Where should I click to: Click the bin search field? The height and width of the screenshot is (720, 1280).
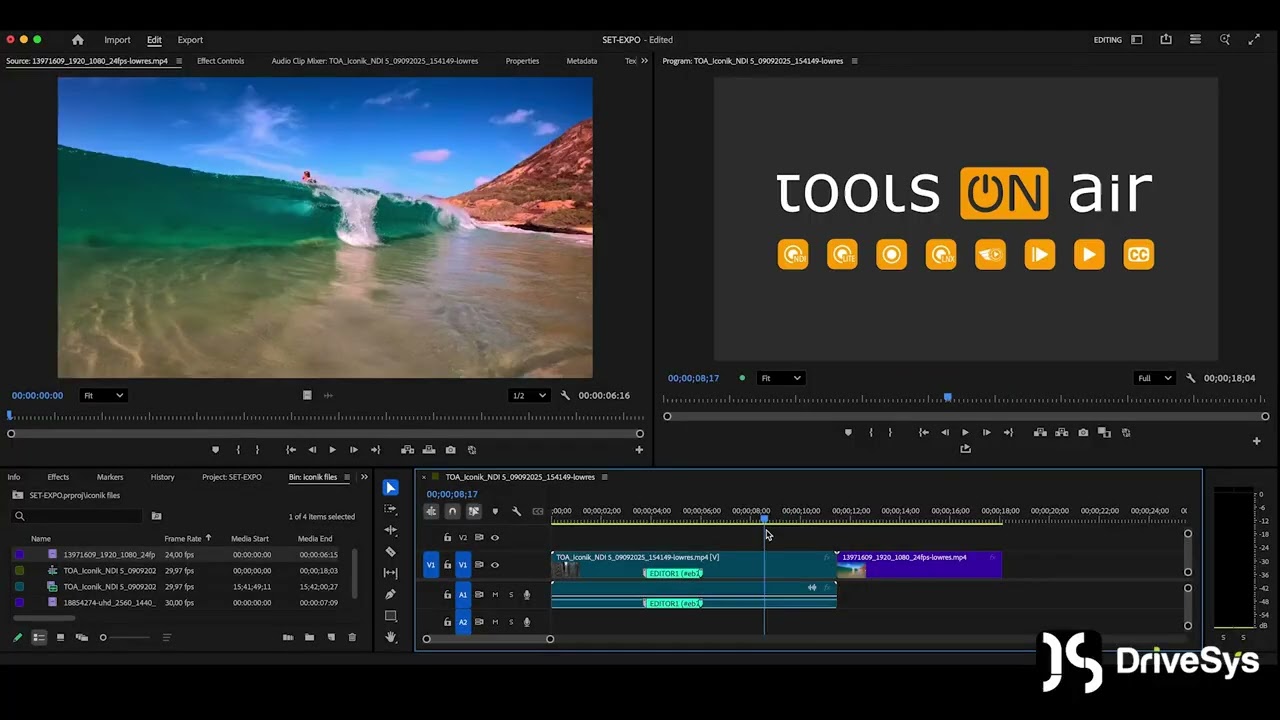[x=78, y=516]
